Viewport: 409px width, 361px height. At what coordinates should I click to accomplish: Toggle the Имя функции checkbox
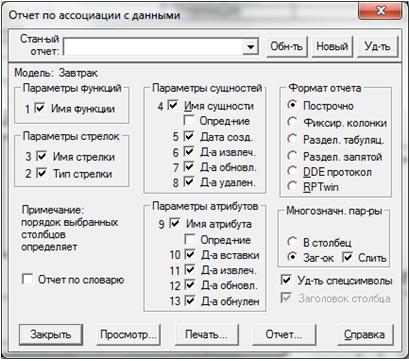click(40, 108)
